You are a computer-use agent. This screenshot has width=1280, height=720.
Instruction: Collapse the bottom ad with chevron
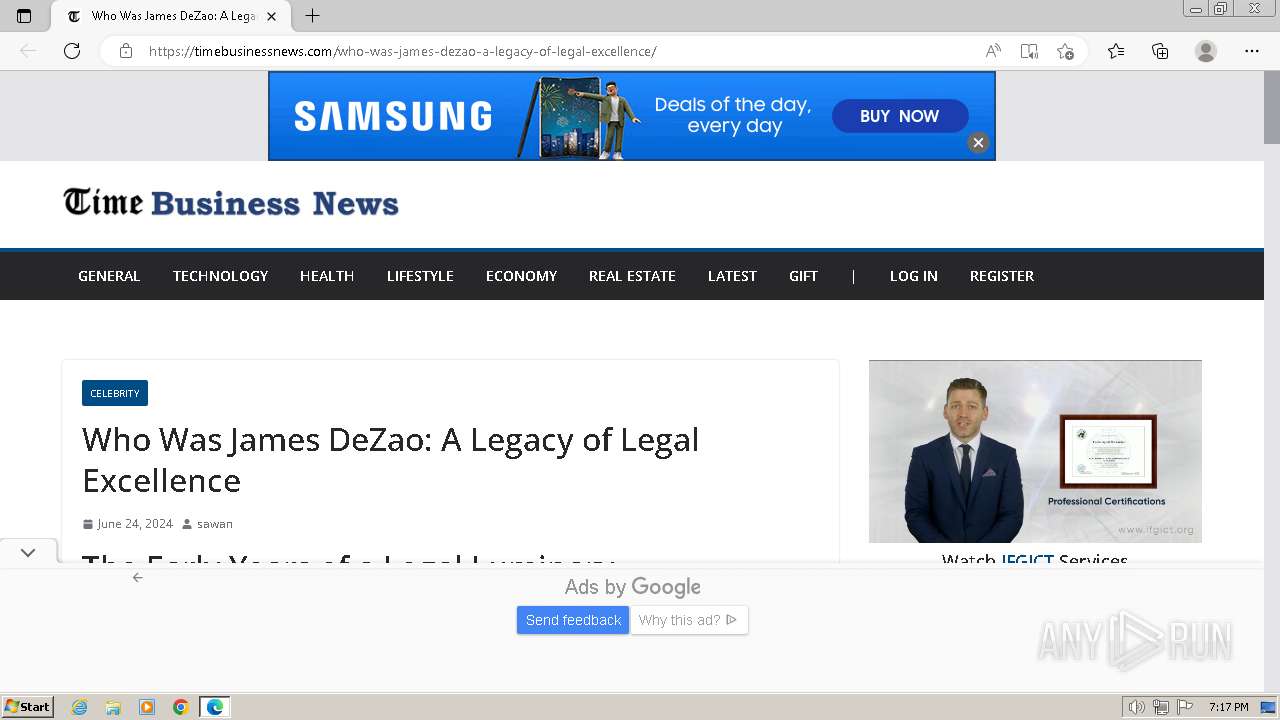(28, 552)
